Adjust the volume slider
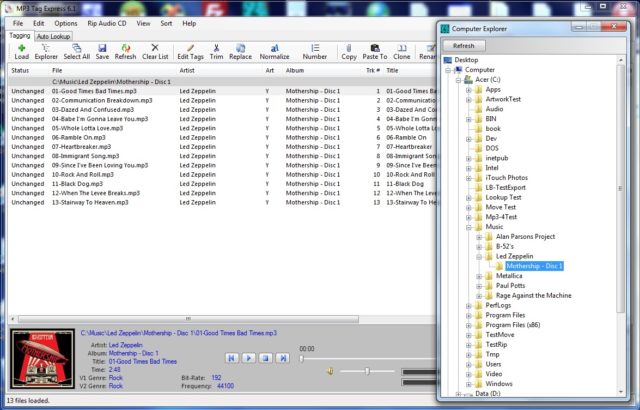Screen dimensions: 640x410 367,371
